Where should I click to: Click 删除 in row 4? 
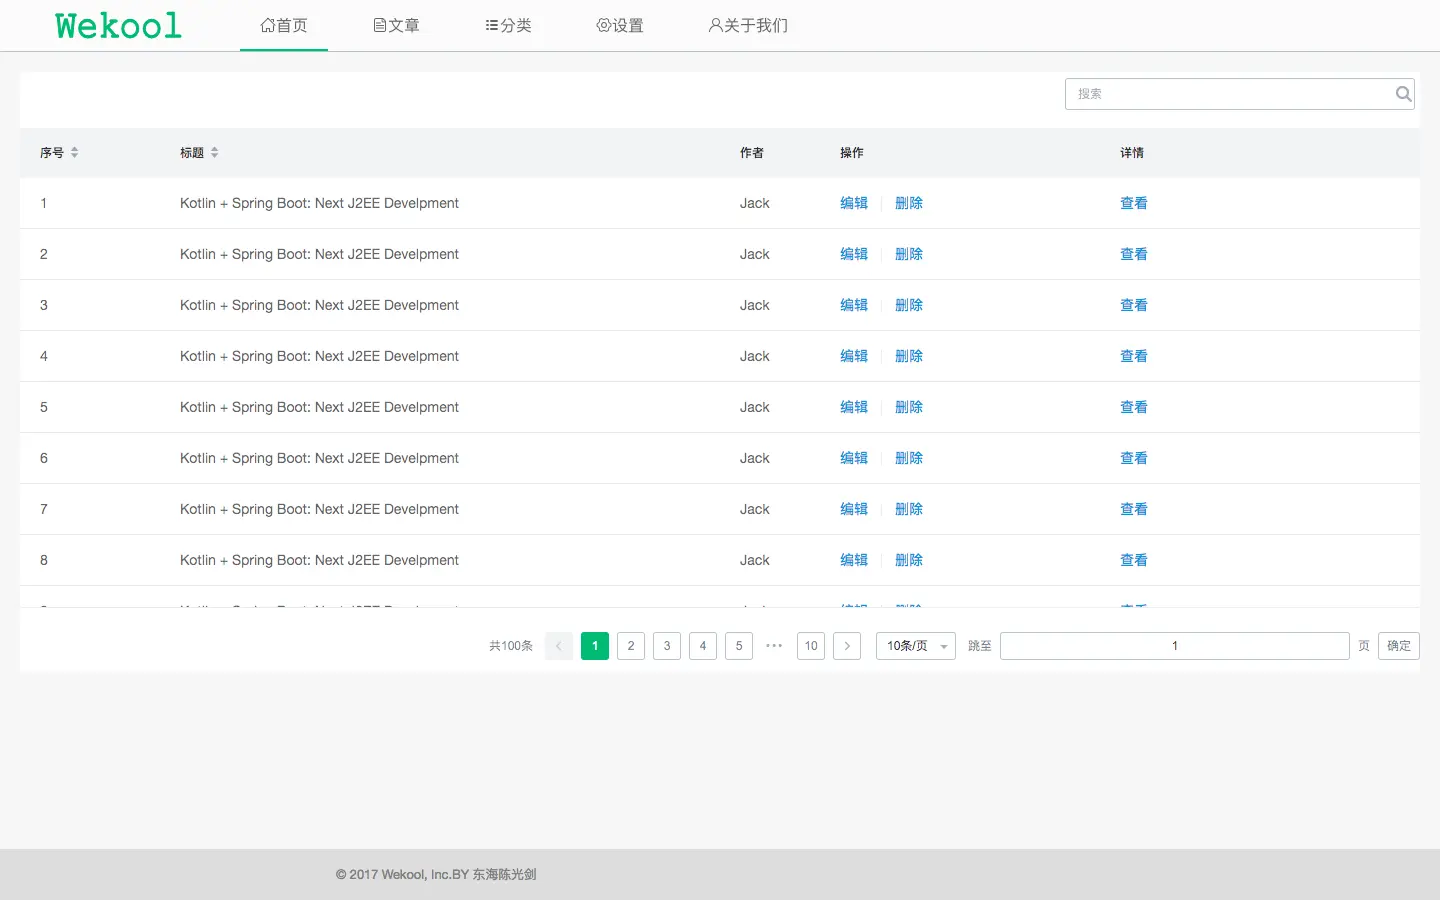point(909,356)
